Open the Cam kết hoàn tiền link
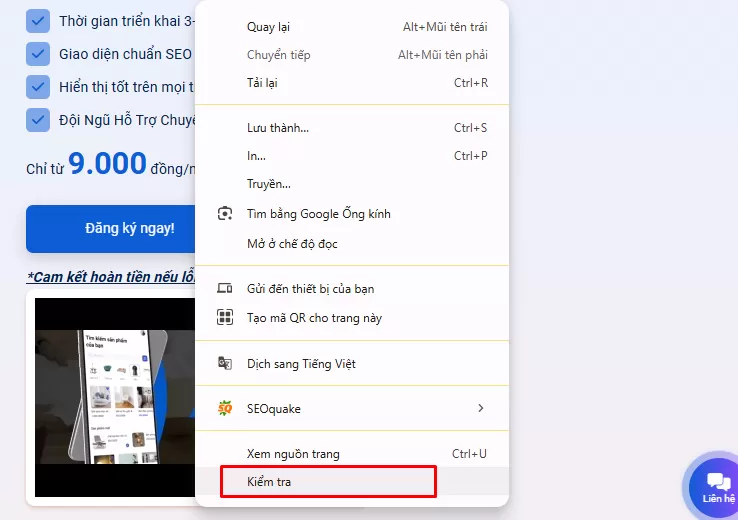 click(110, 276)
